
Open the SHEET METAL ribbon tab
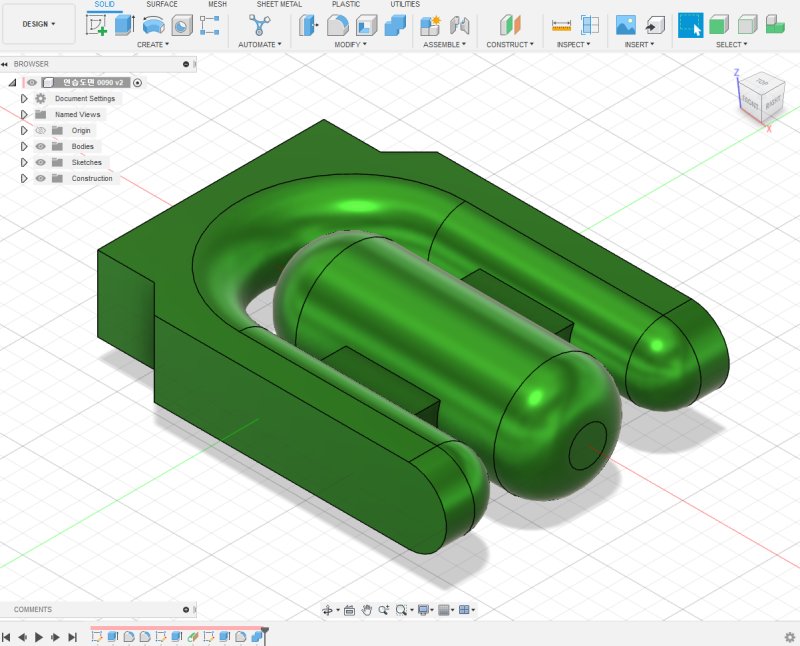coord(278,4)
